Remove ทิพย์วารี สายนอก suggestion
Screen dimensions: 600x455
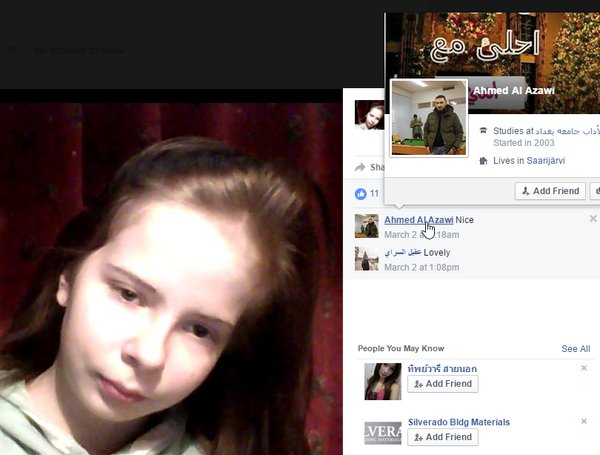coord(584,368)
